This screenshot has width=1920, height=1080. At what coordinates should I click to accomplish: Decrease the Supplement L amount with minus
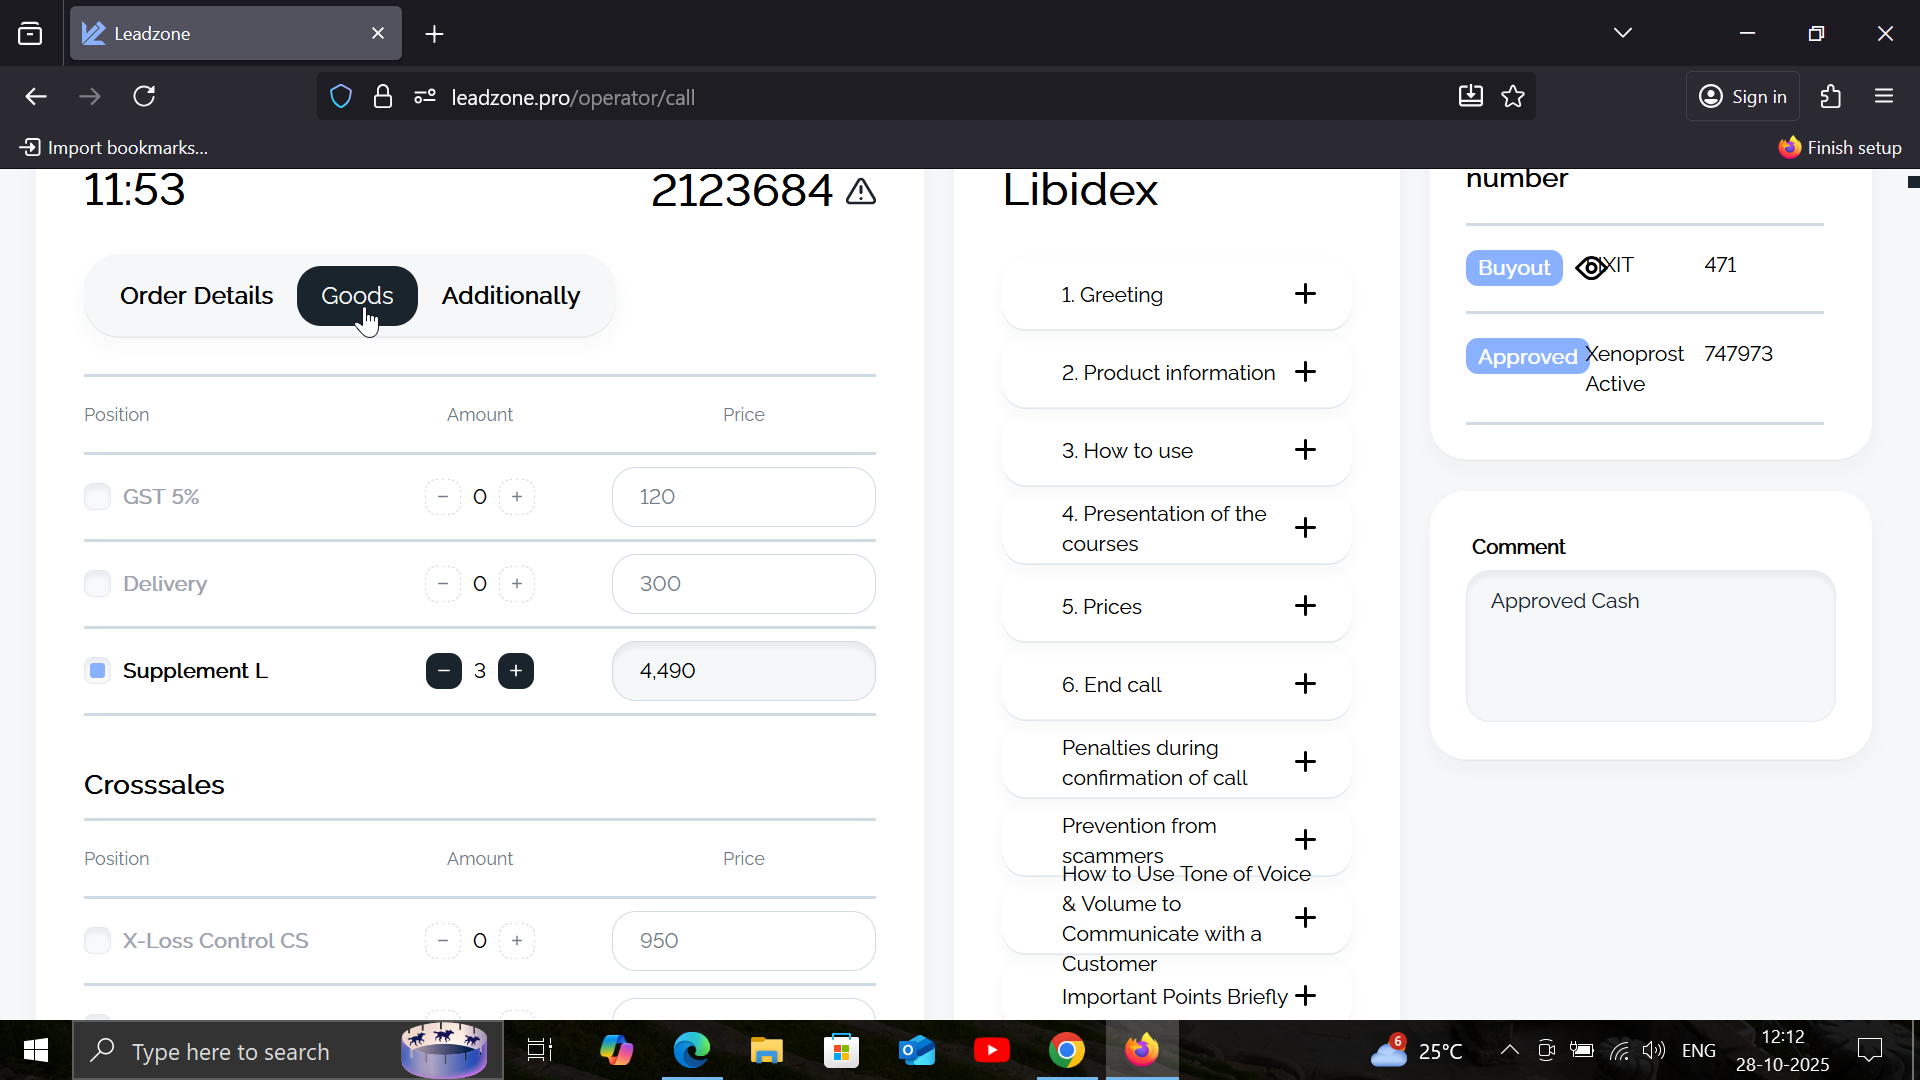point(443,671)
